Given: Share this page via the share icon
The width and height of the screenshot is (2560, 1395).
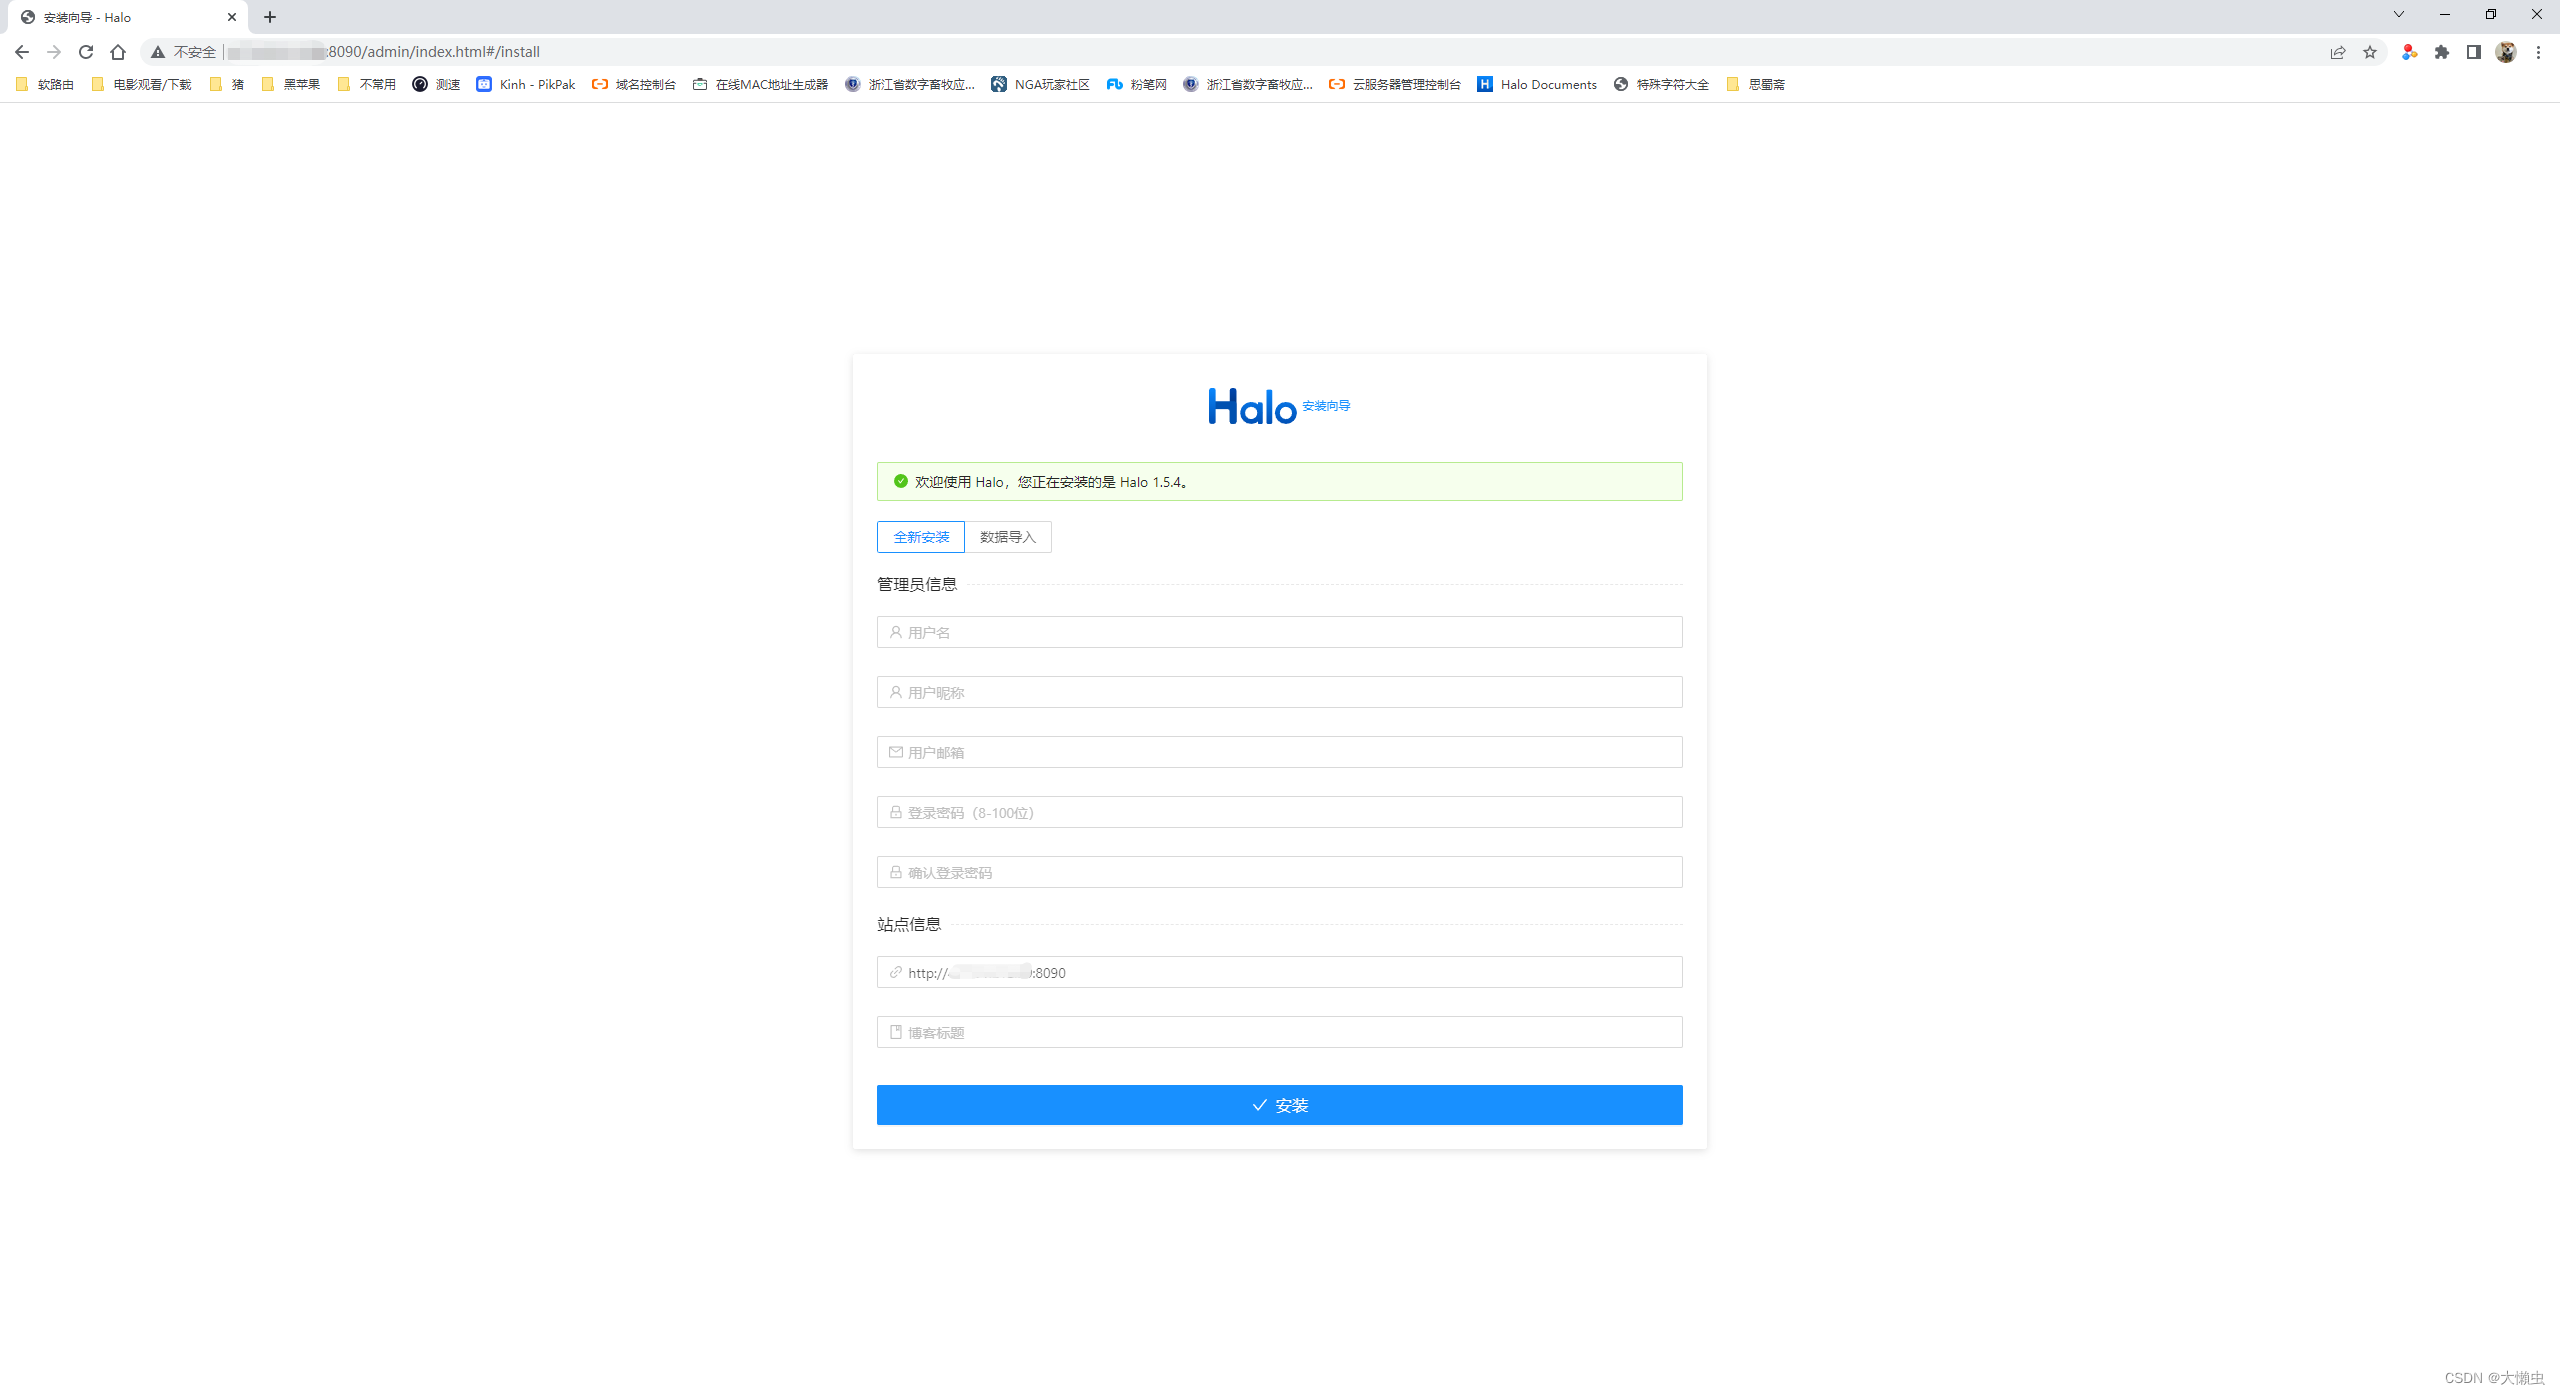Looking at the screenshot, I should click(2338, 52).
